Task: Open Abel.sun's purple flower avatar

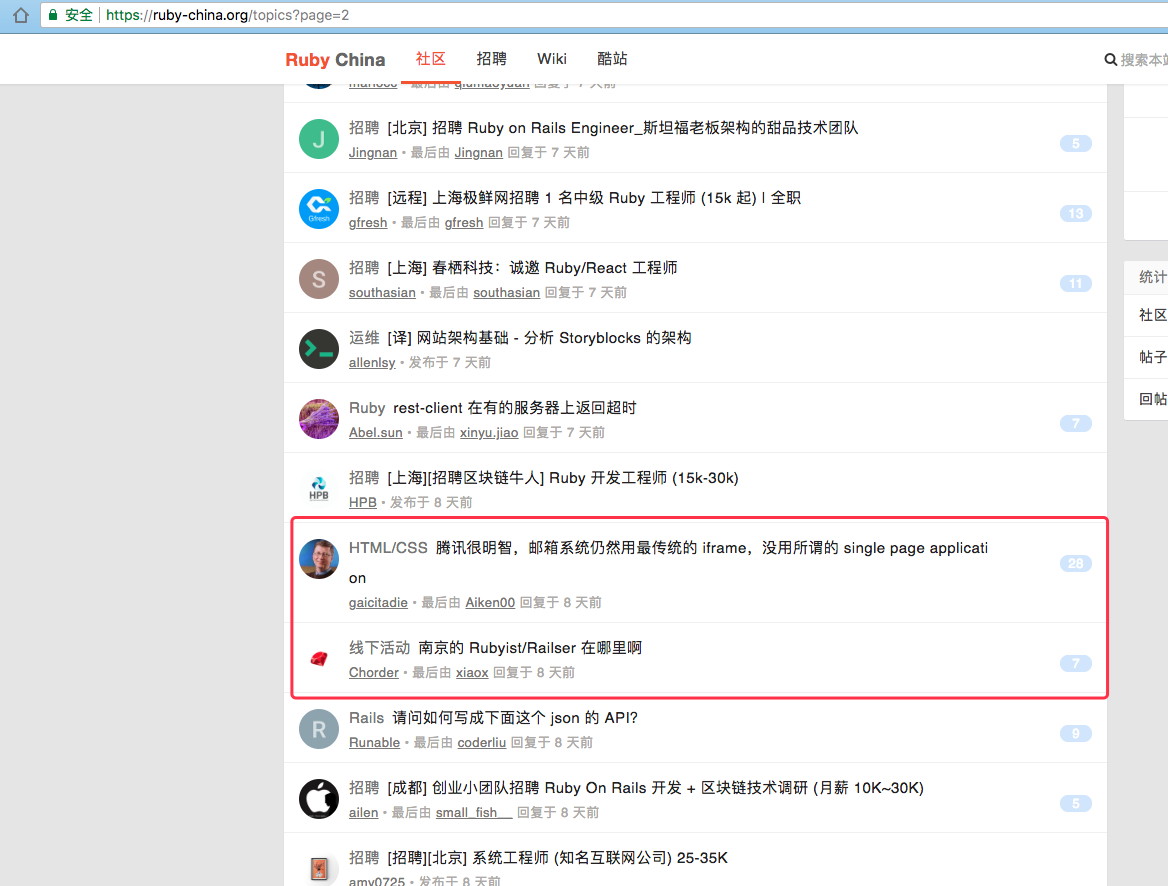Action: click(x=319, y=419)
